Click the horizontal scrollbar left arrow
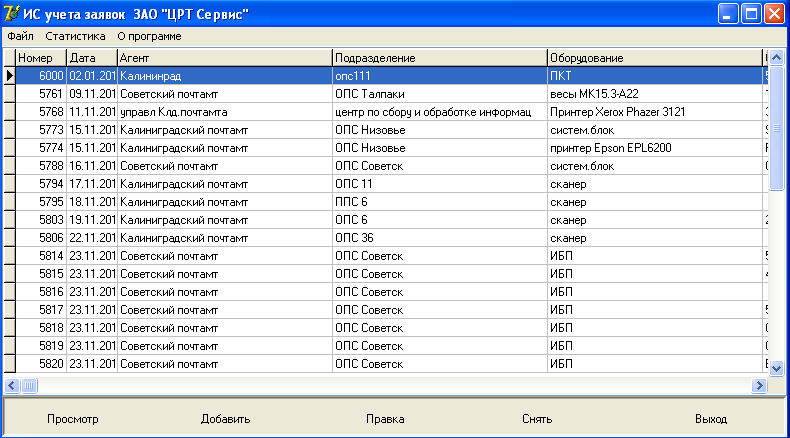 13,385
